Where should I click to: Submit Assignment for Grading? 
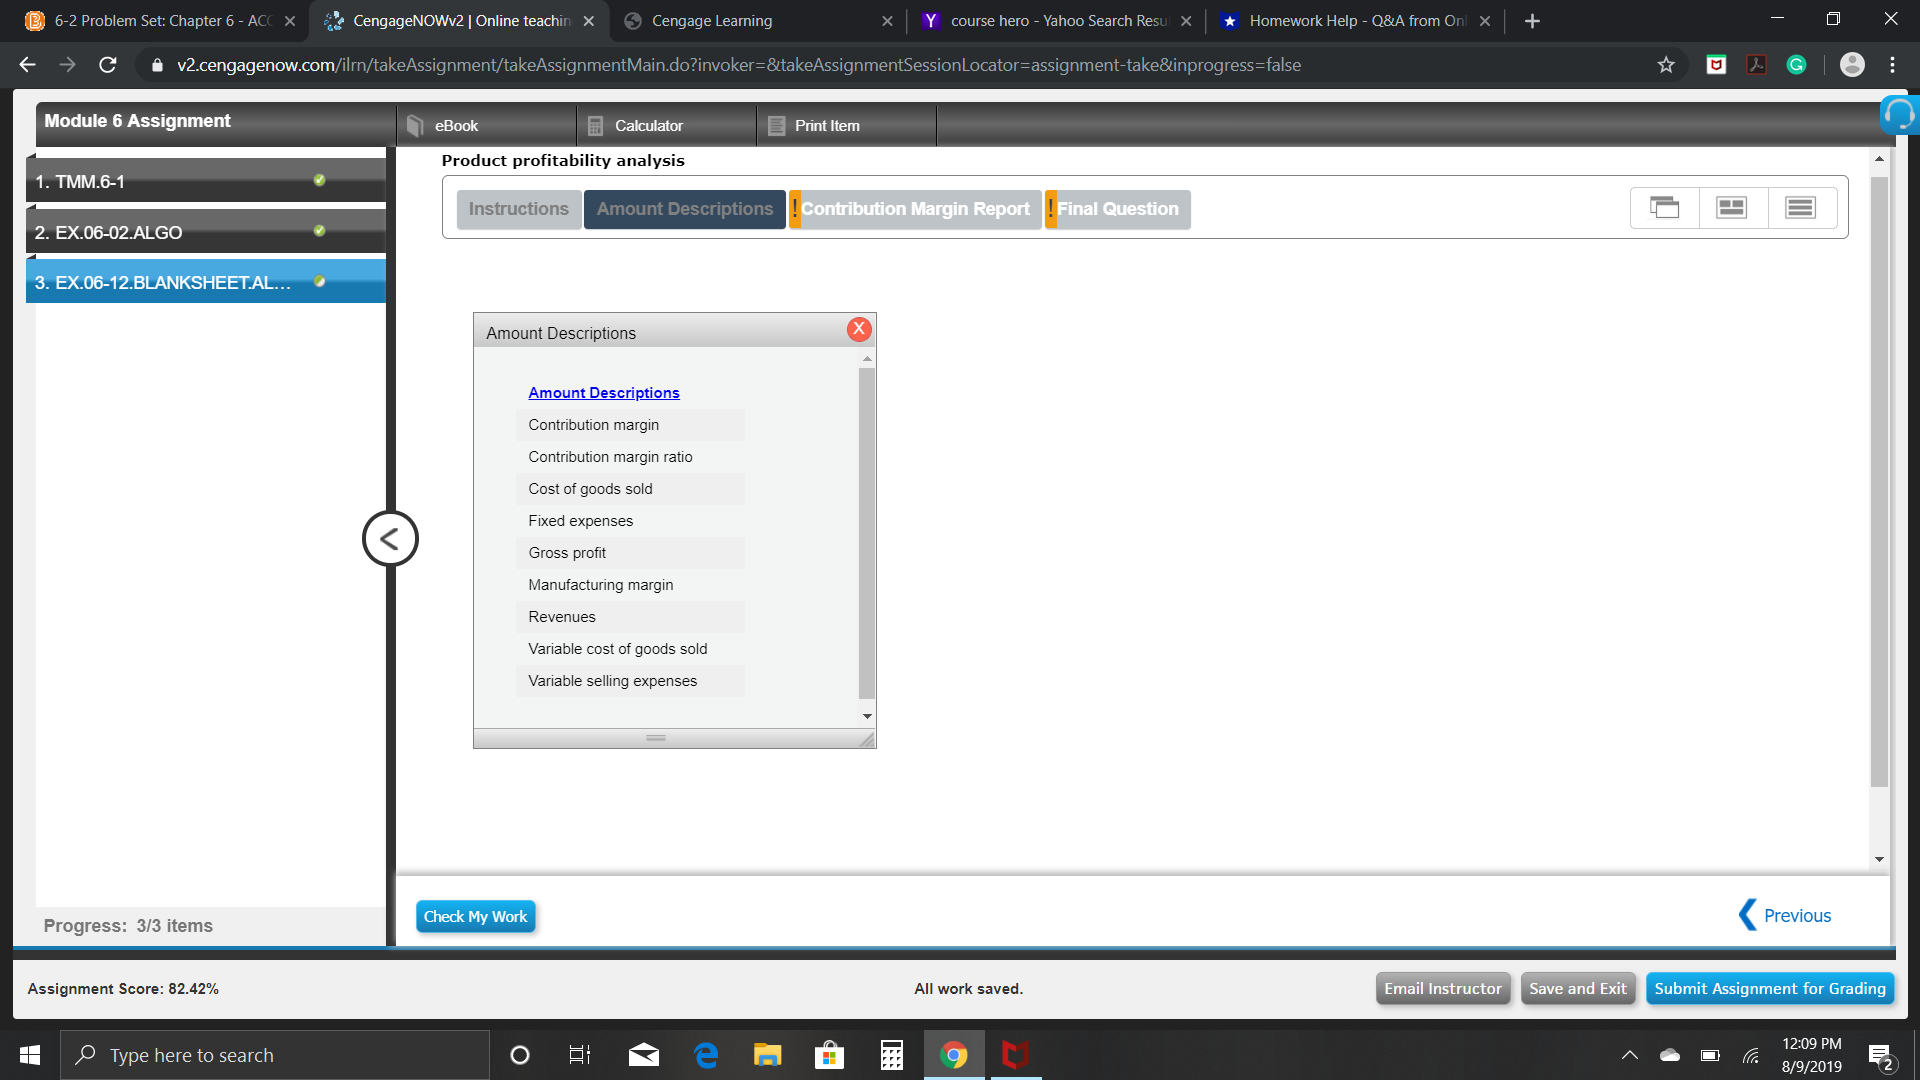(1770, 988)
